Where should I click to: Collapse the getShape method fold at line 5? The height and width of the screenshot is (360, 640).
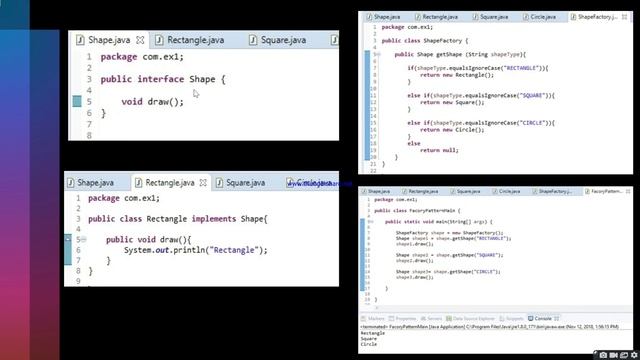(x=378, y=54)
